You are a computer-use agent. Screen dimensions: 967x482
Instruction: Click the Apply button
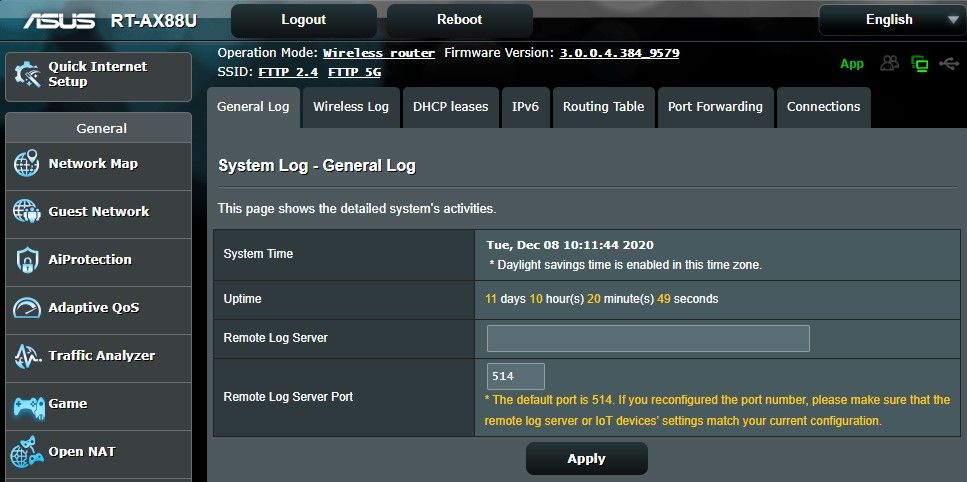pyautogui.click(x=586, y=459)
